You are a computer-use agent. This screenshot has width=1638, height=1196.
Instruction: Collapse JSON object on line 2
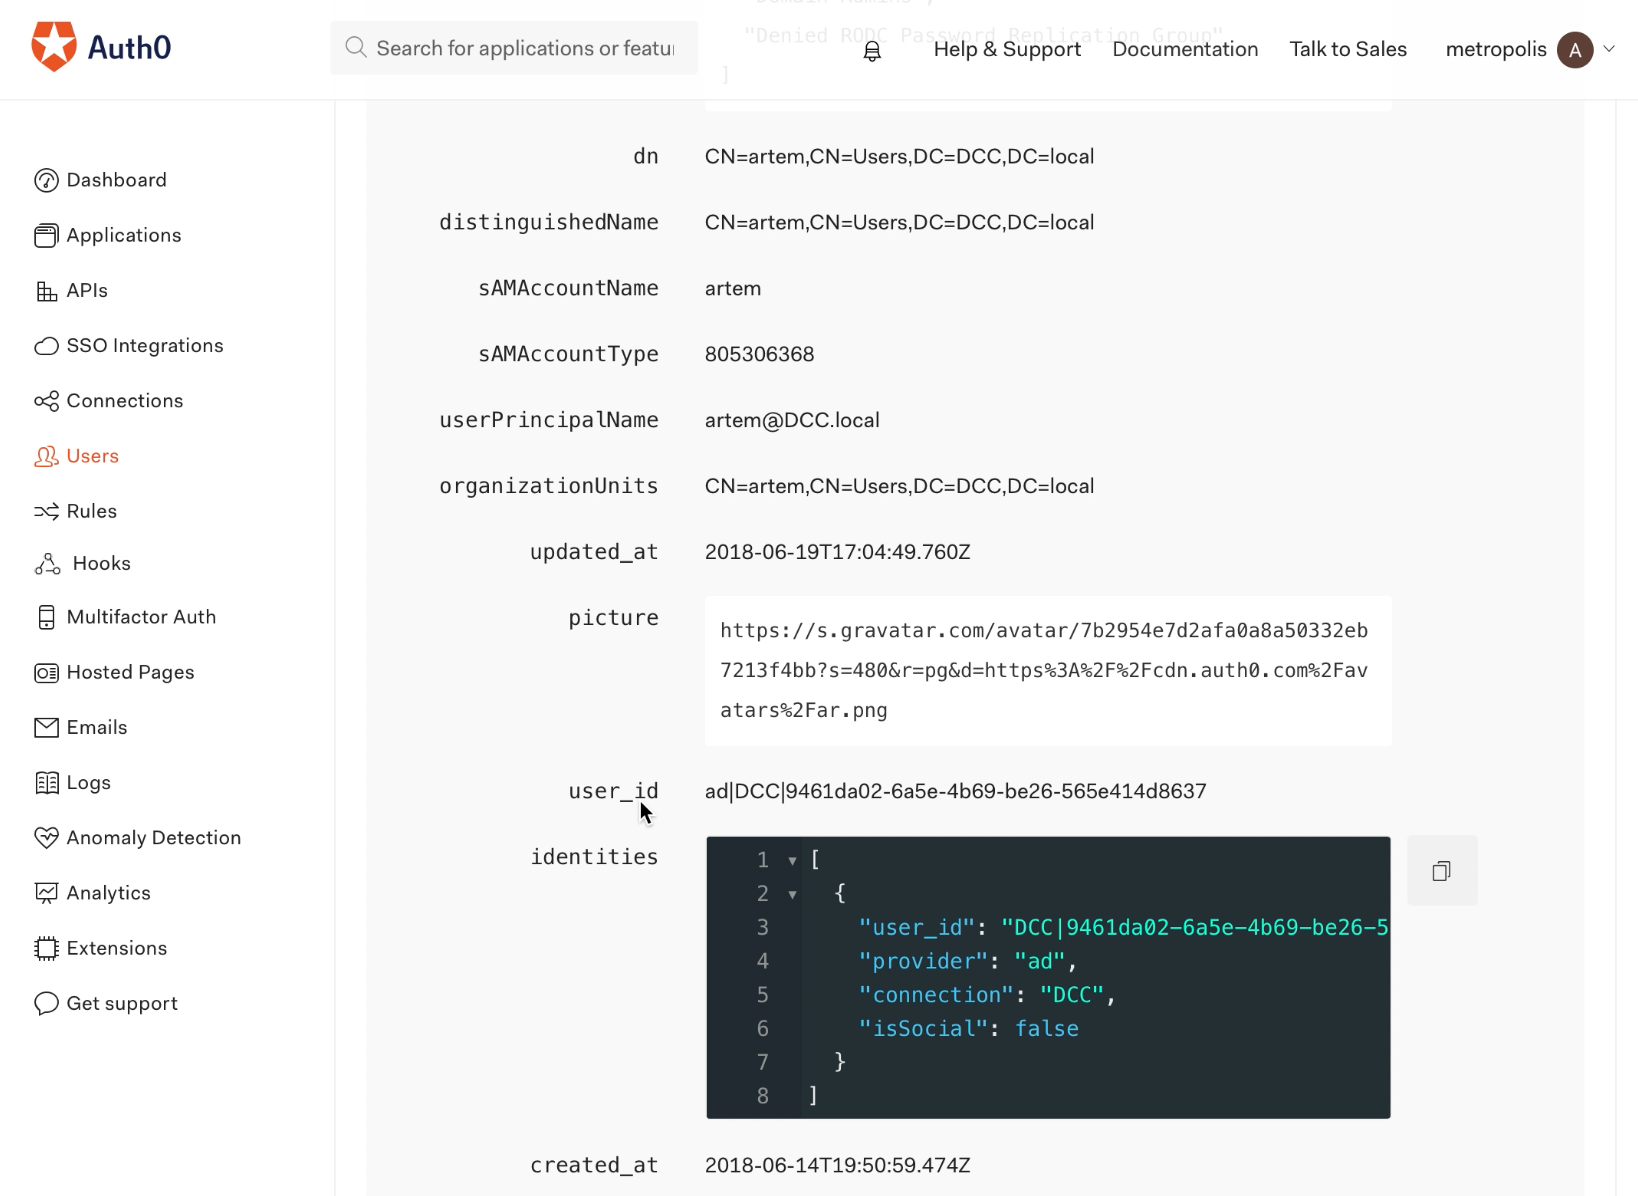792,894
